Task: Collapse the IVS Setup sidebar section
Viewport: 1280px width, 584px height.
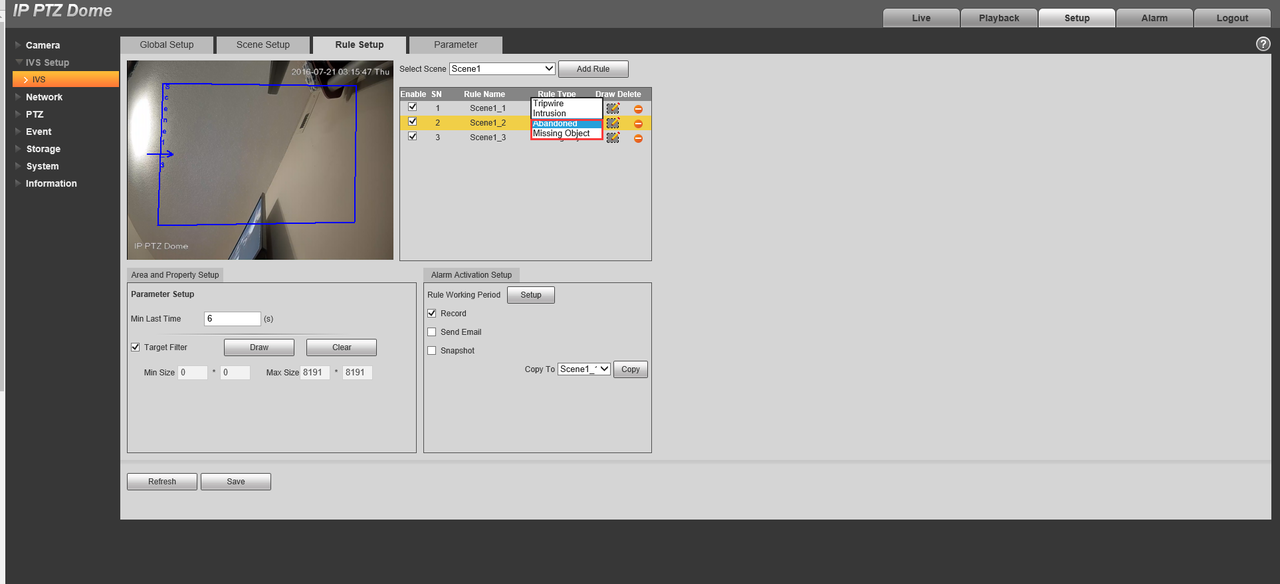Action: pos(47,62)
